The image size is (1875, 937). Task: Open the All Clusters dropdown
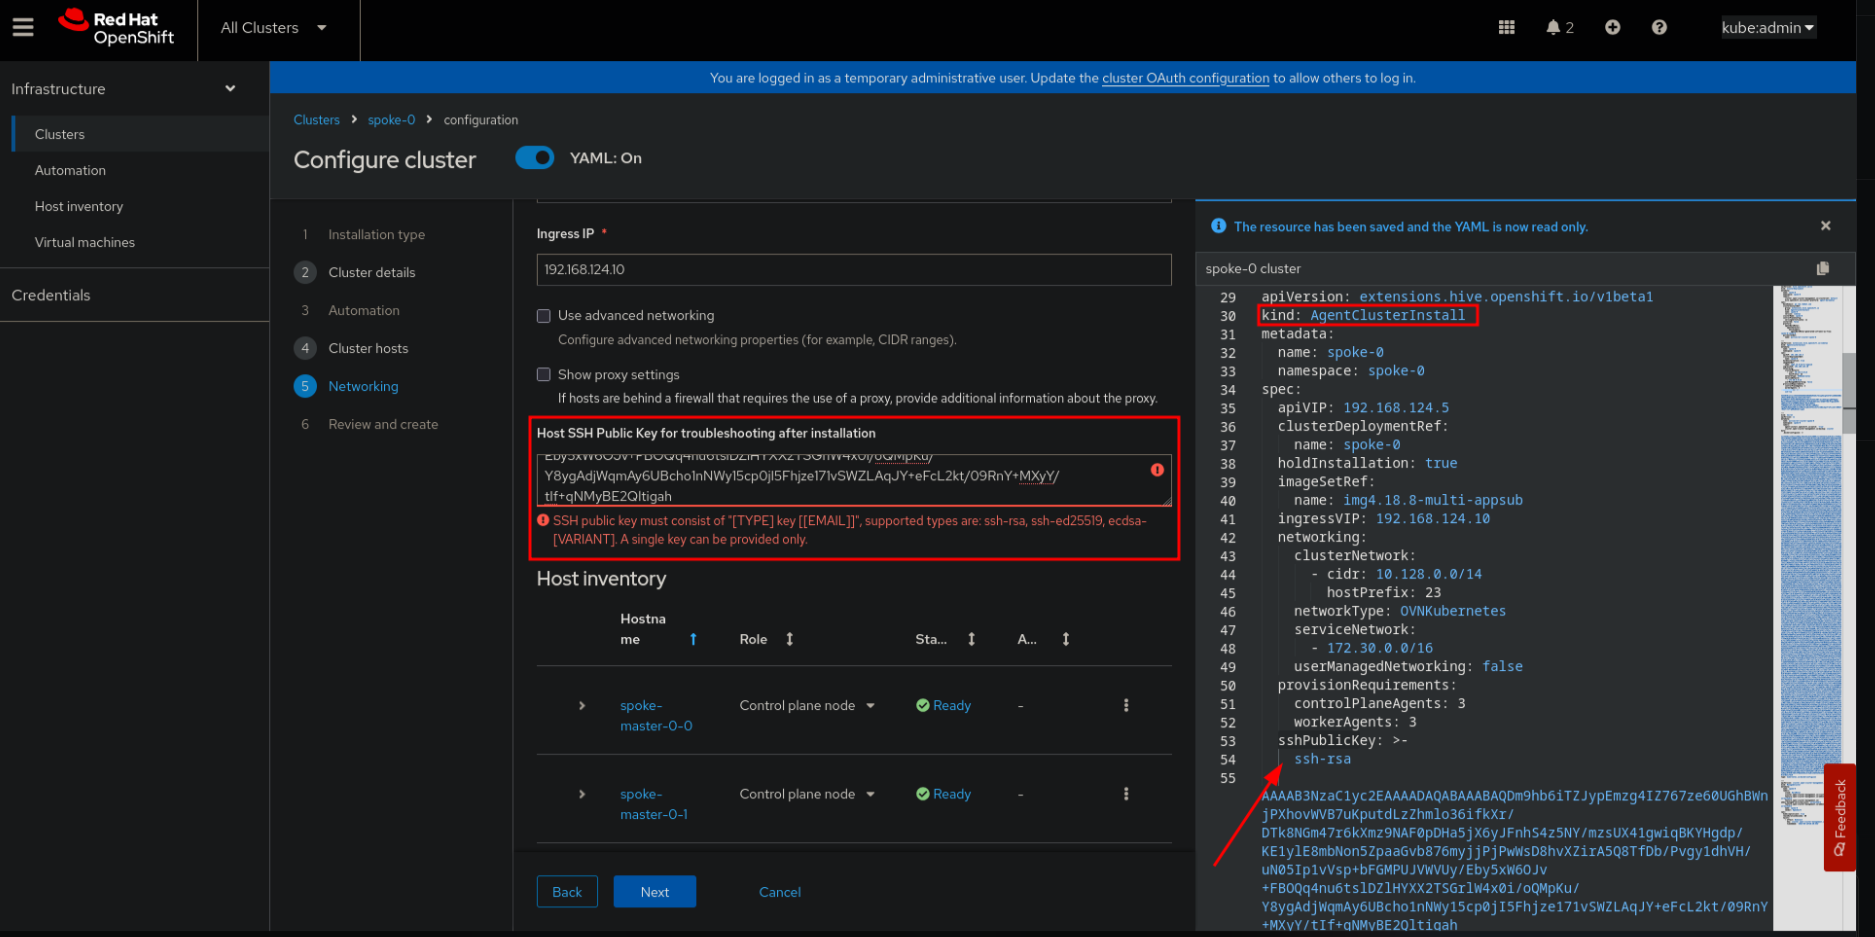coord(273,28)
